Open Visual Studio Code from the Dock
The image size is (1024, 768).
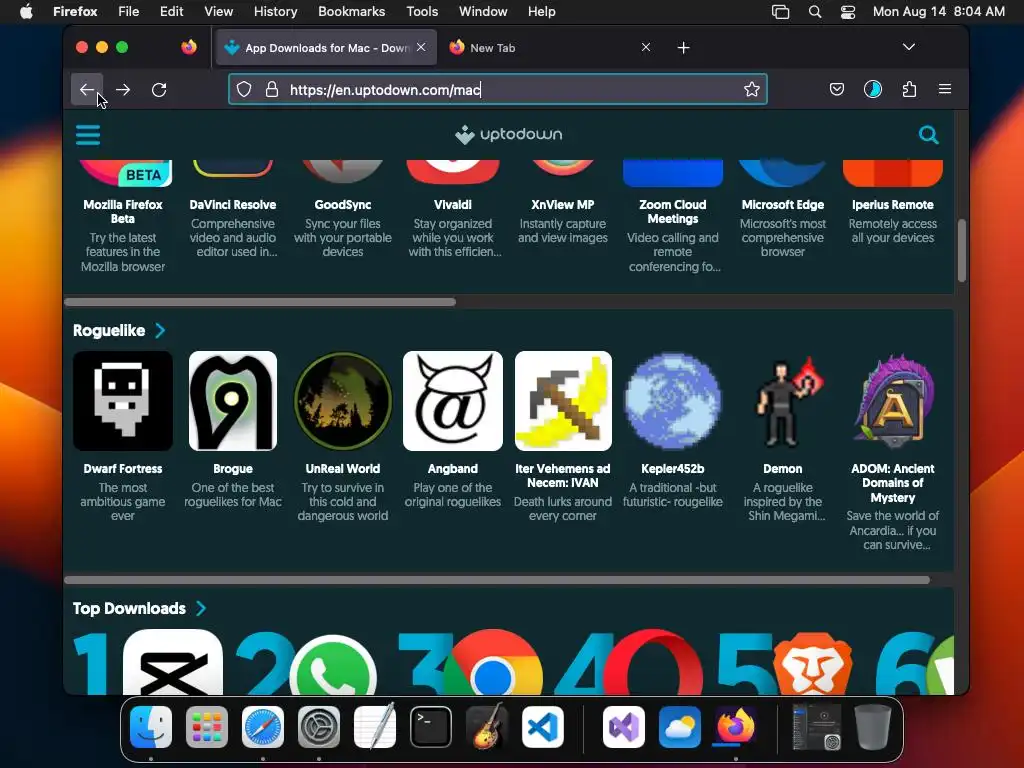[x=543, y=727]
